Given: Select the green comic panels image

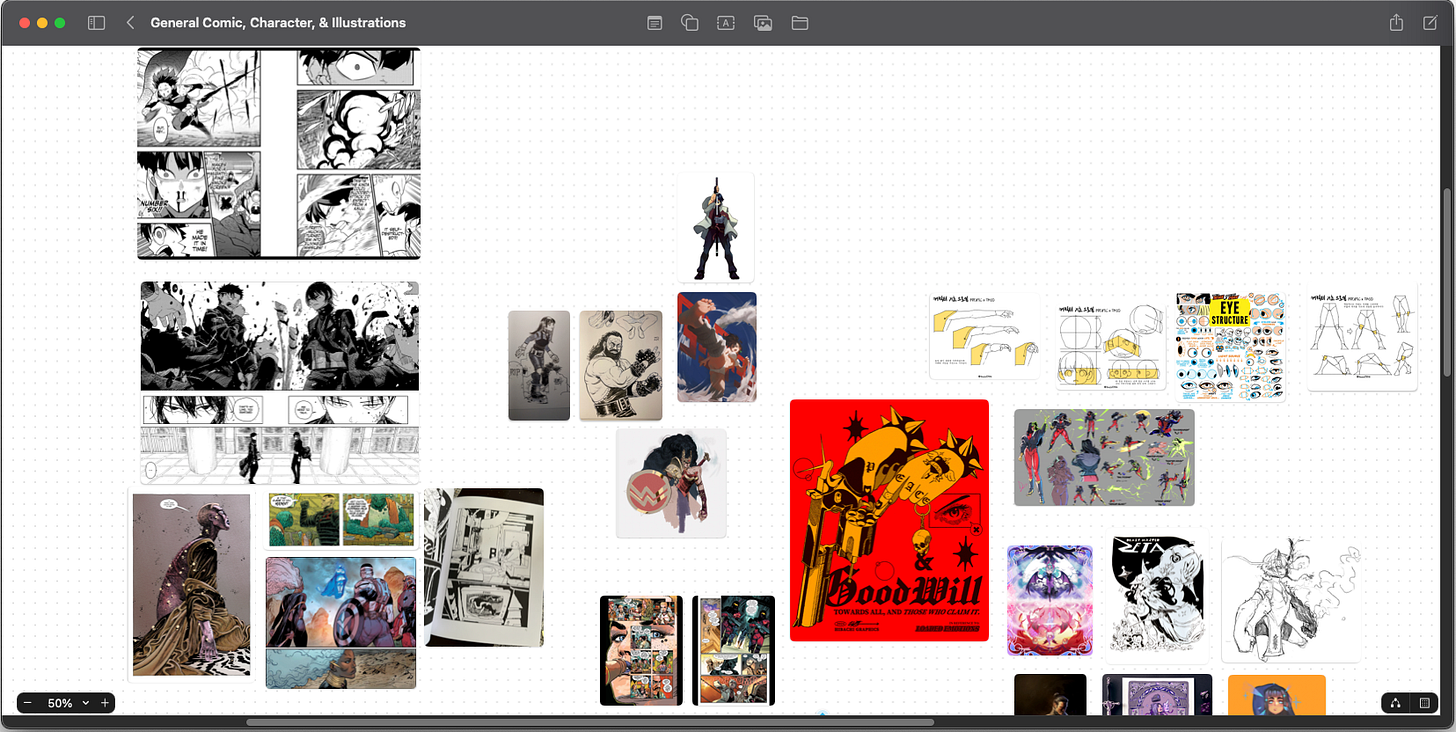Looking at the screenshot, I should pyautogui.click(x=341, y=519).
